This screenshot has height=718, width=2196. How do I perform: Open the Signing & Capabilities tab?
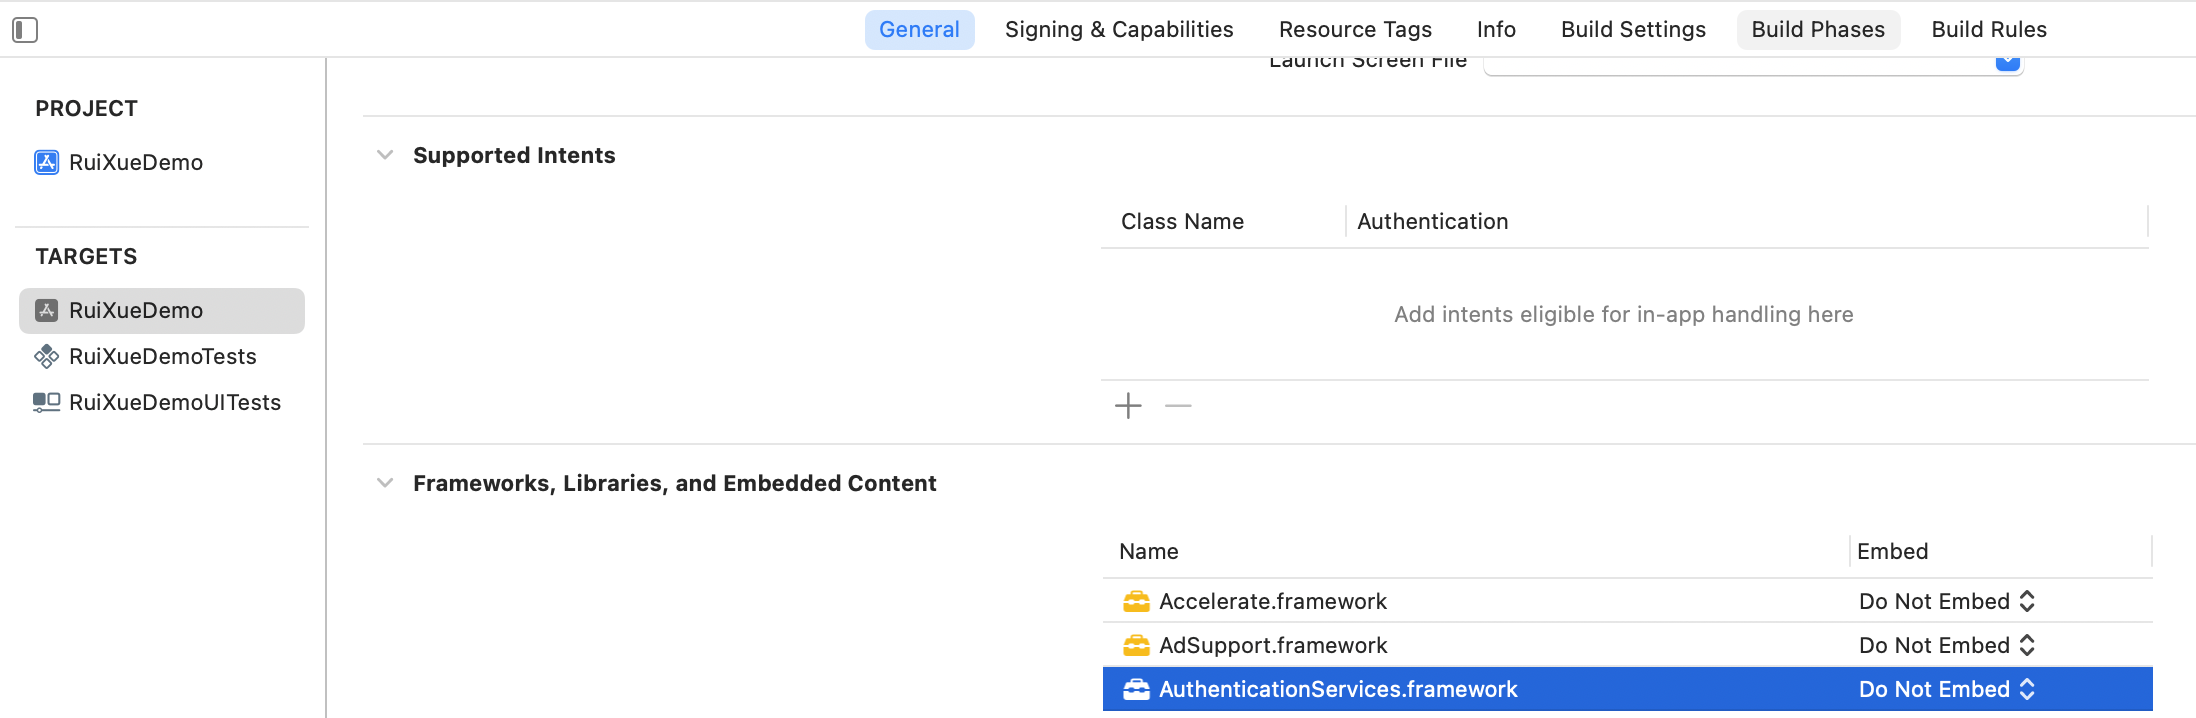[1119, 30]
